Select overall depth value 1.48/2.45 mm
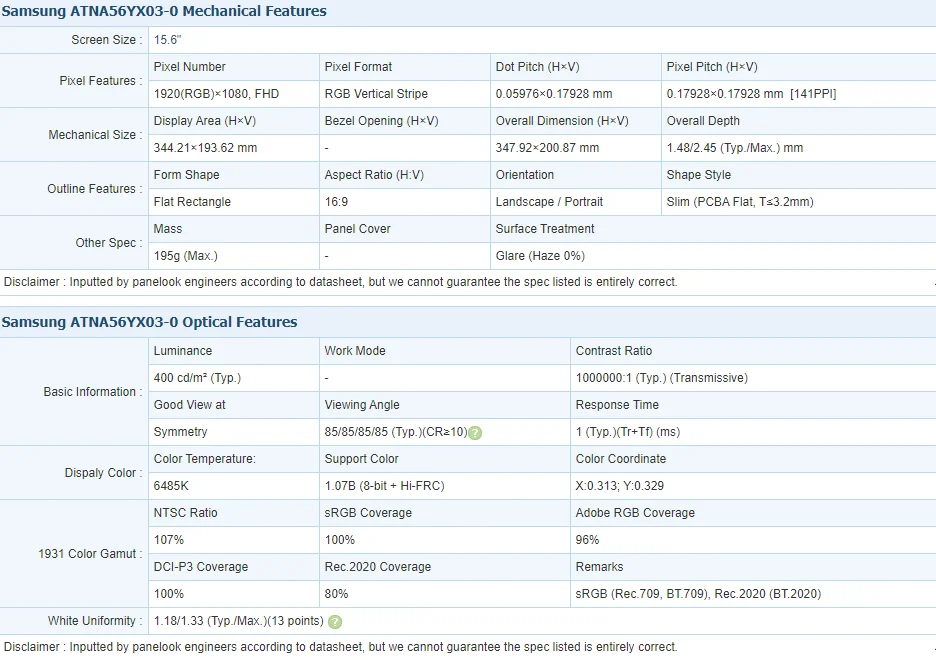Screen dimensions: 936x660 [734, 148]
